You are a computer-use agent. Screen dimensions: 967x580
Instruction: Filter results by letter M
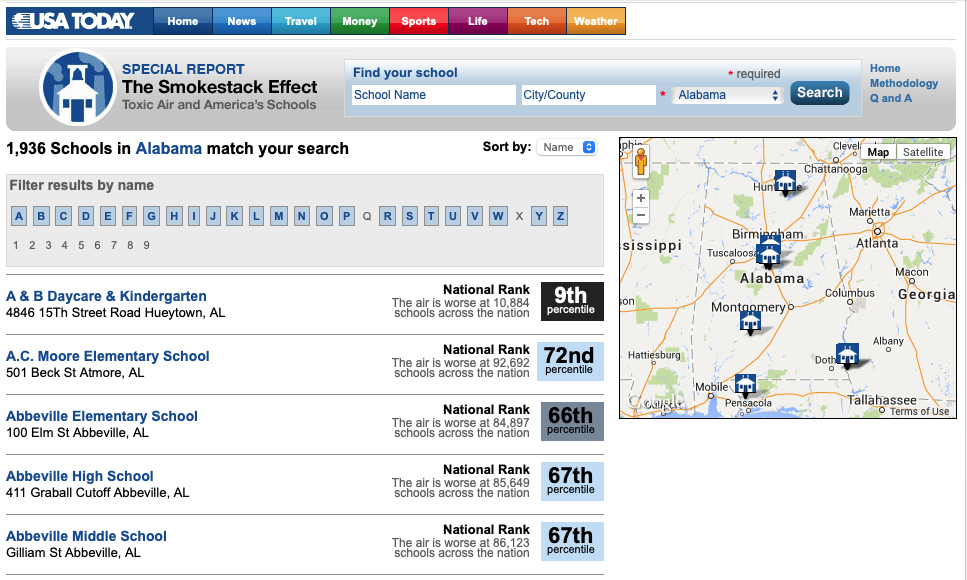(x=279, y=216)
